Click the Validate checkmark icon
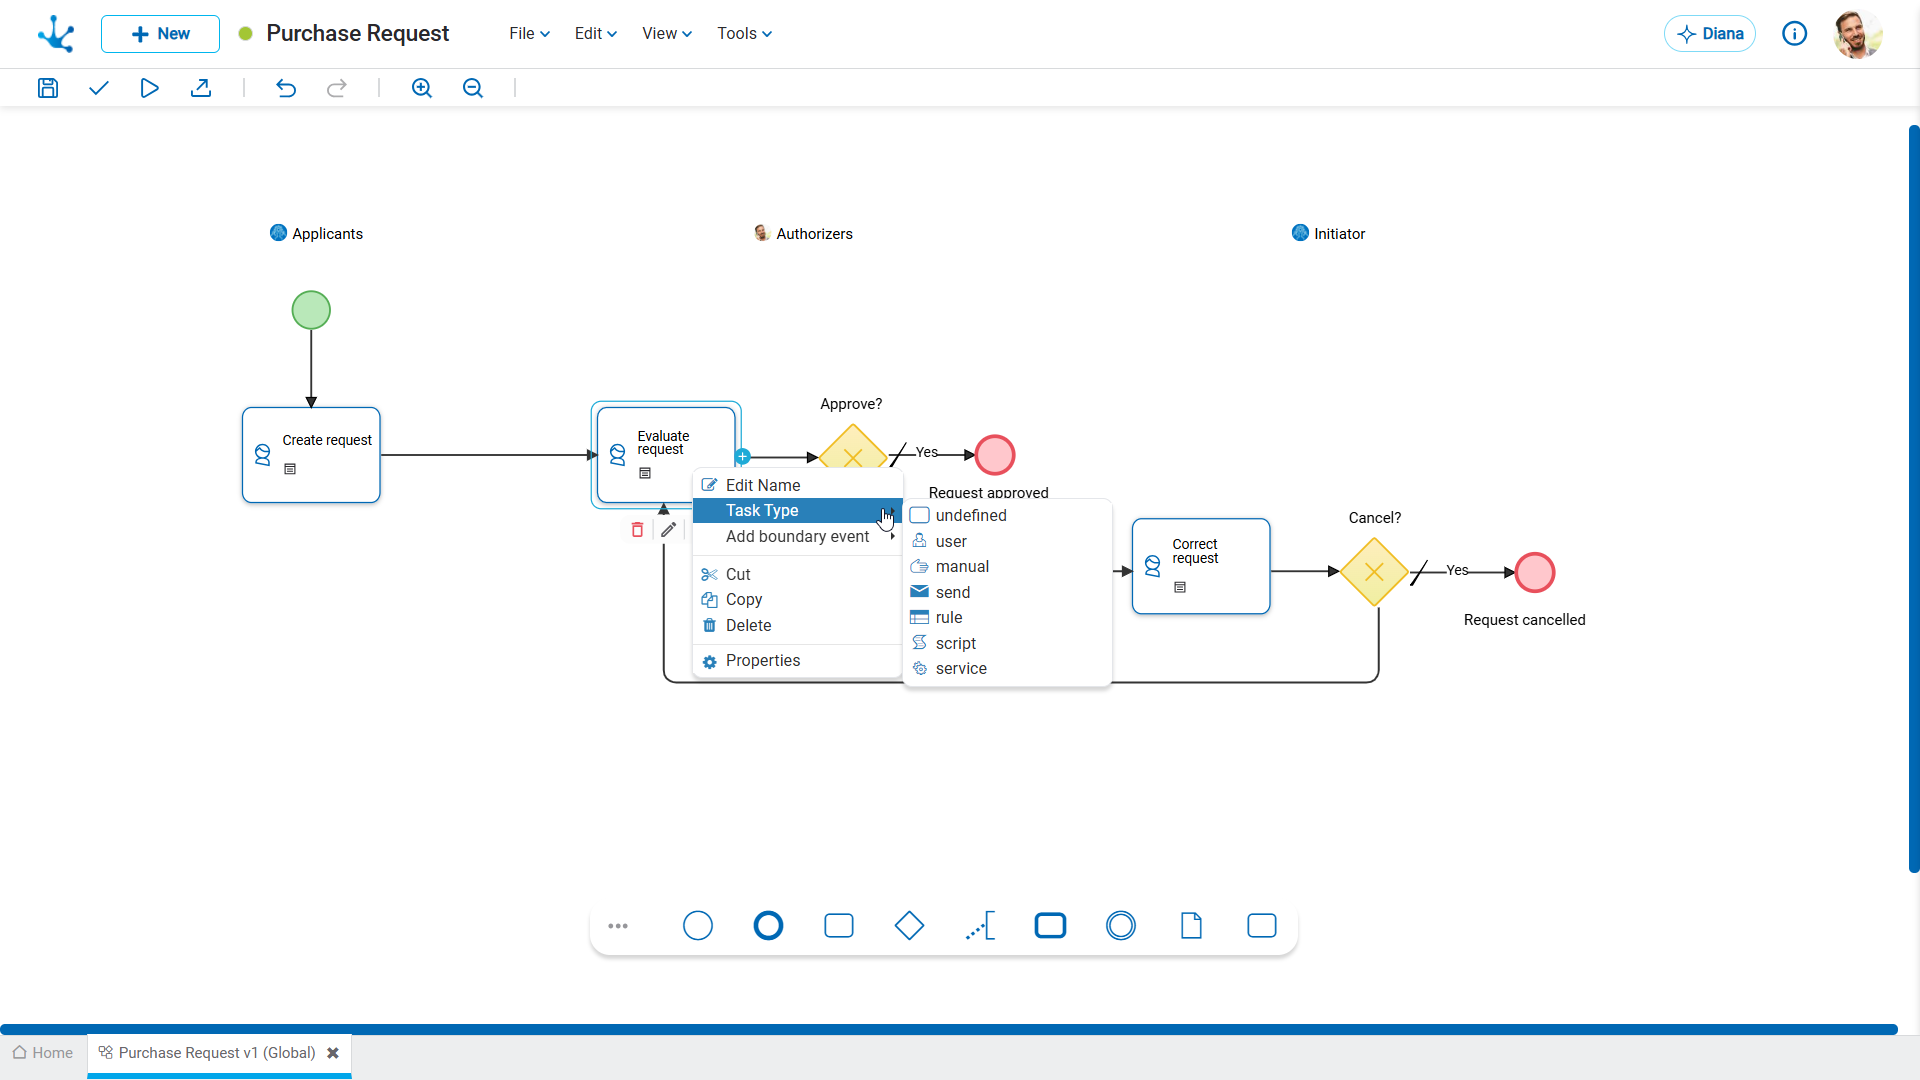The height and width of the screenshot is (1080, 1920). pos(98,88)
